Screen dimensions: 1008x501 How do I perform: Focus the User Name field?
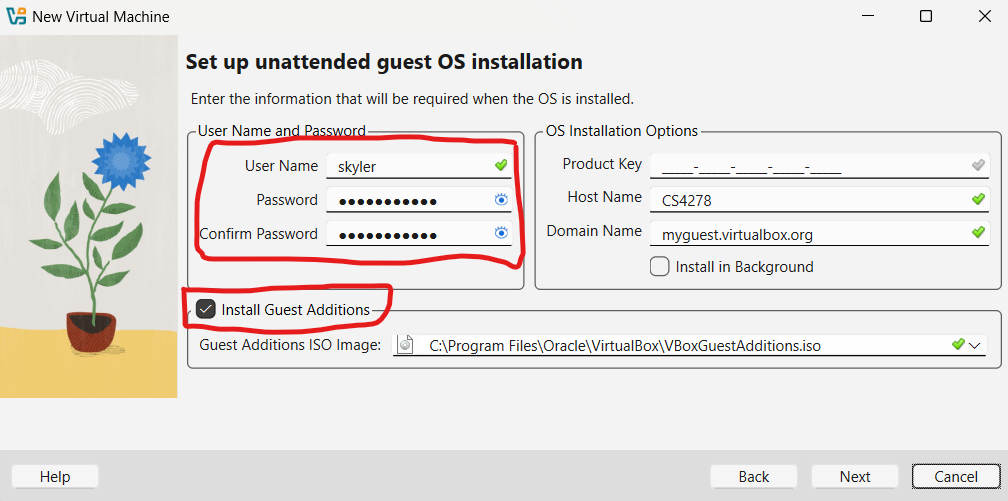tap(410, 166)
